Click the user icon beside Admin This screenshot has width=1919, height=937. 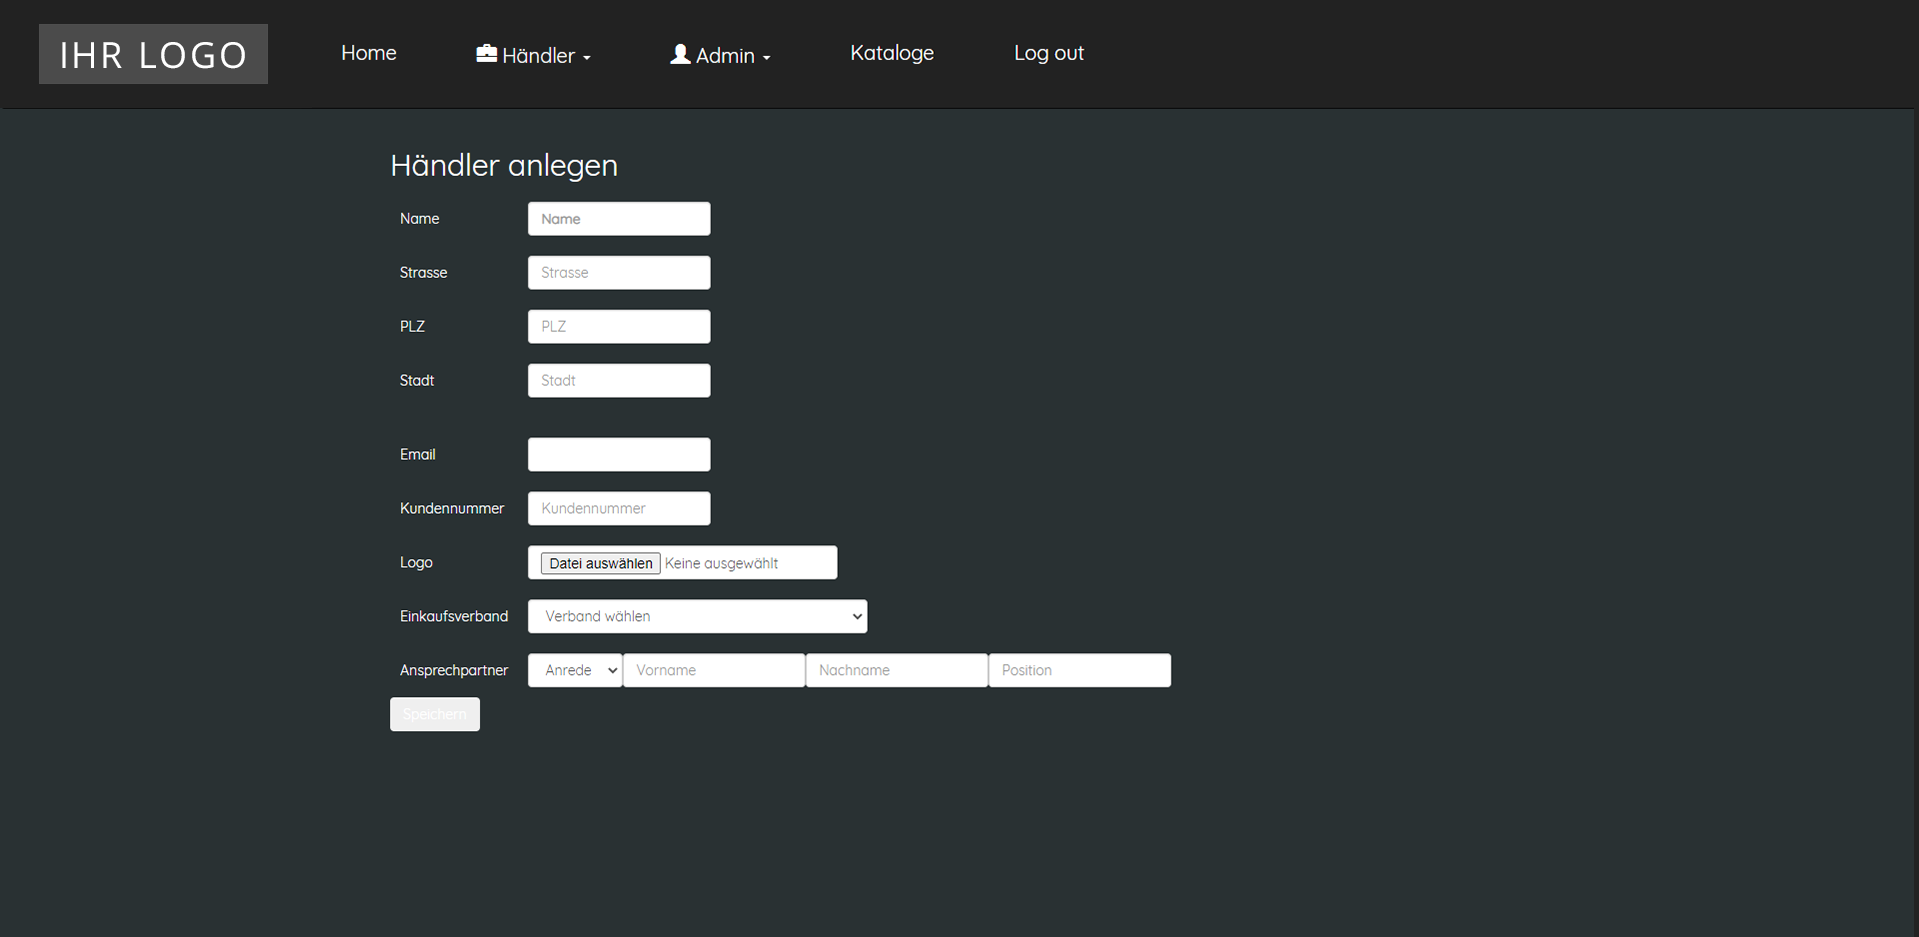[x=680, y=54]
